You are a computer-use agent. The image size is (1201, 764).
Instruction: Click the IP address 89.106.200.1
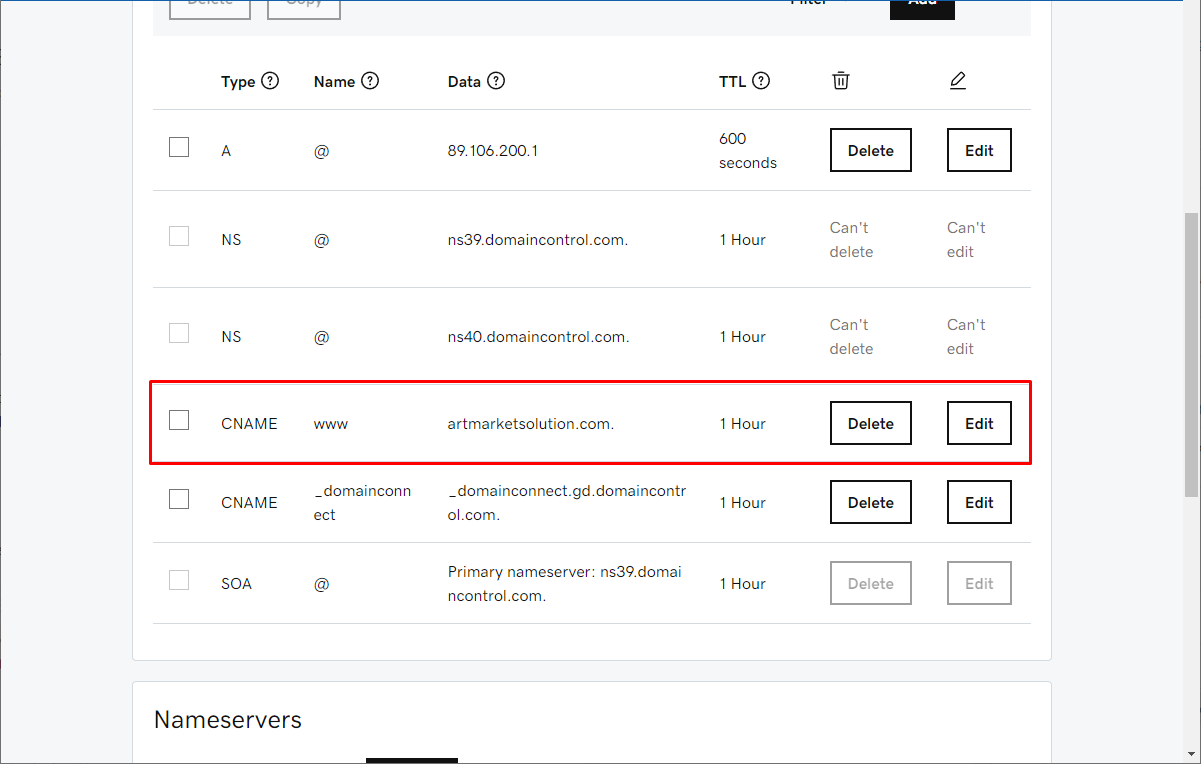click(x=493, y=151)
